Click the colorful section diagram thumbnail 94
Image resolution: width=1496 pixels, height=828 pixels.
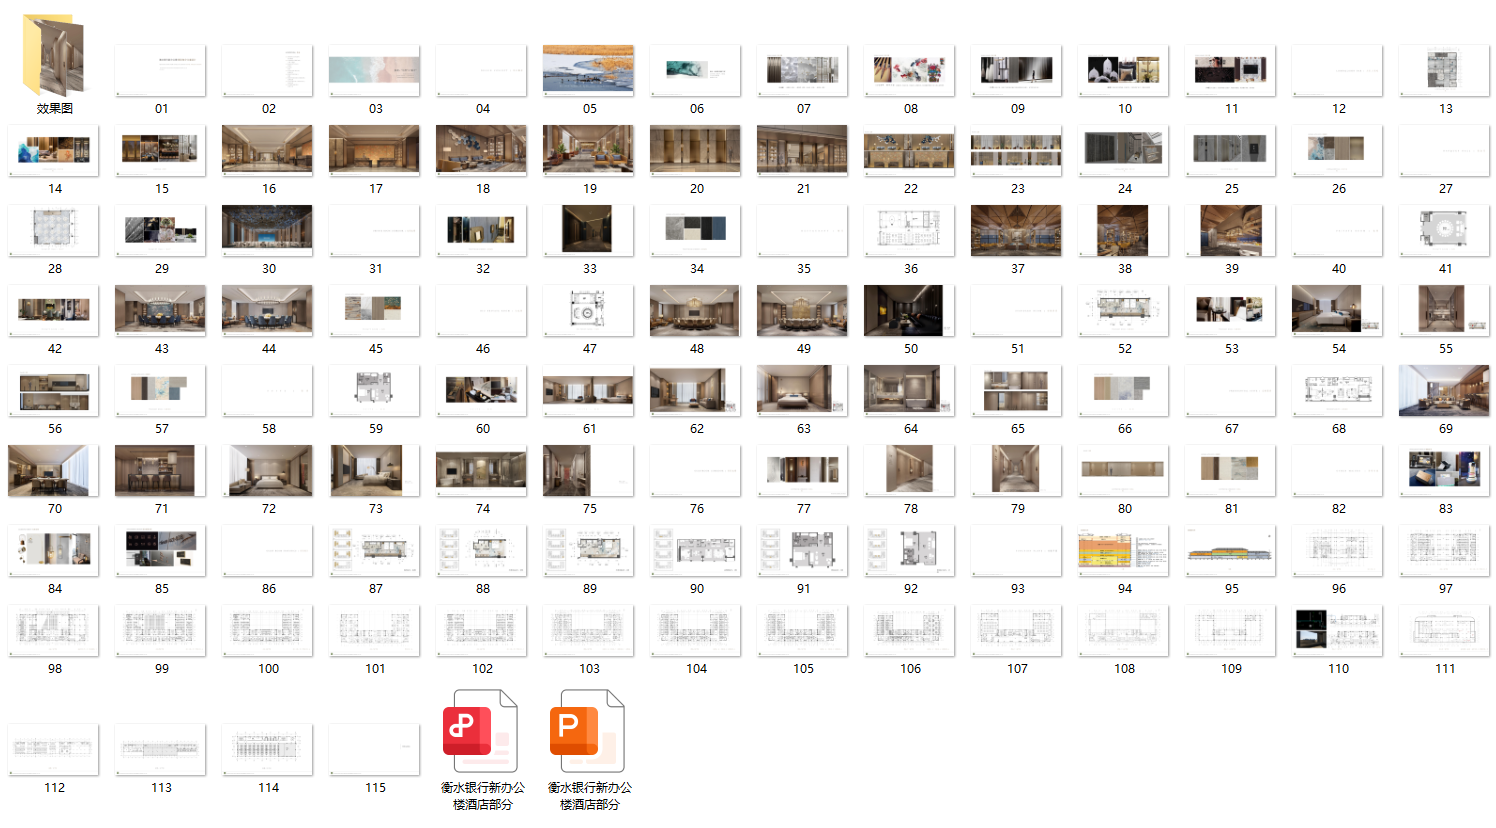point(1123,550)
